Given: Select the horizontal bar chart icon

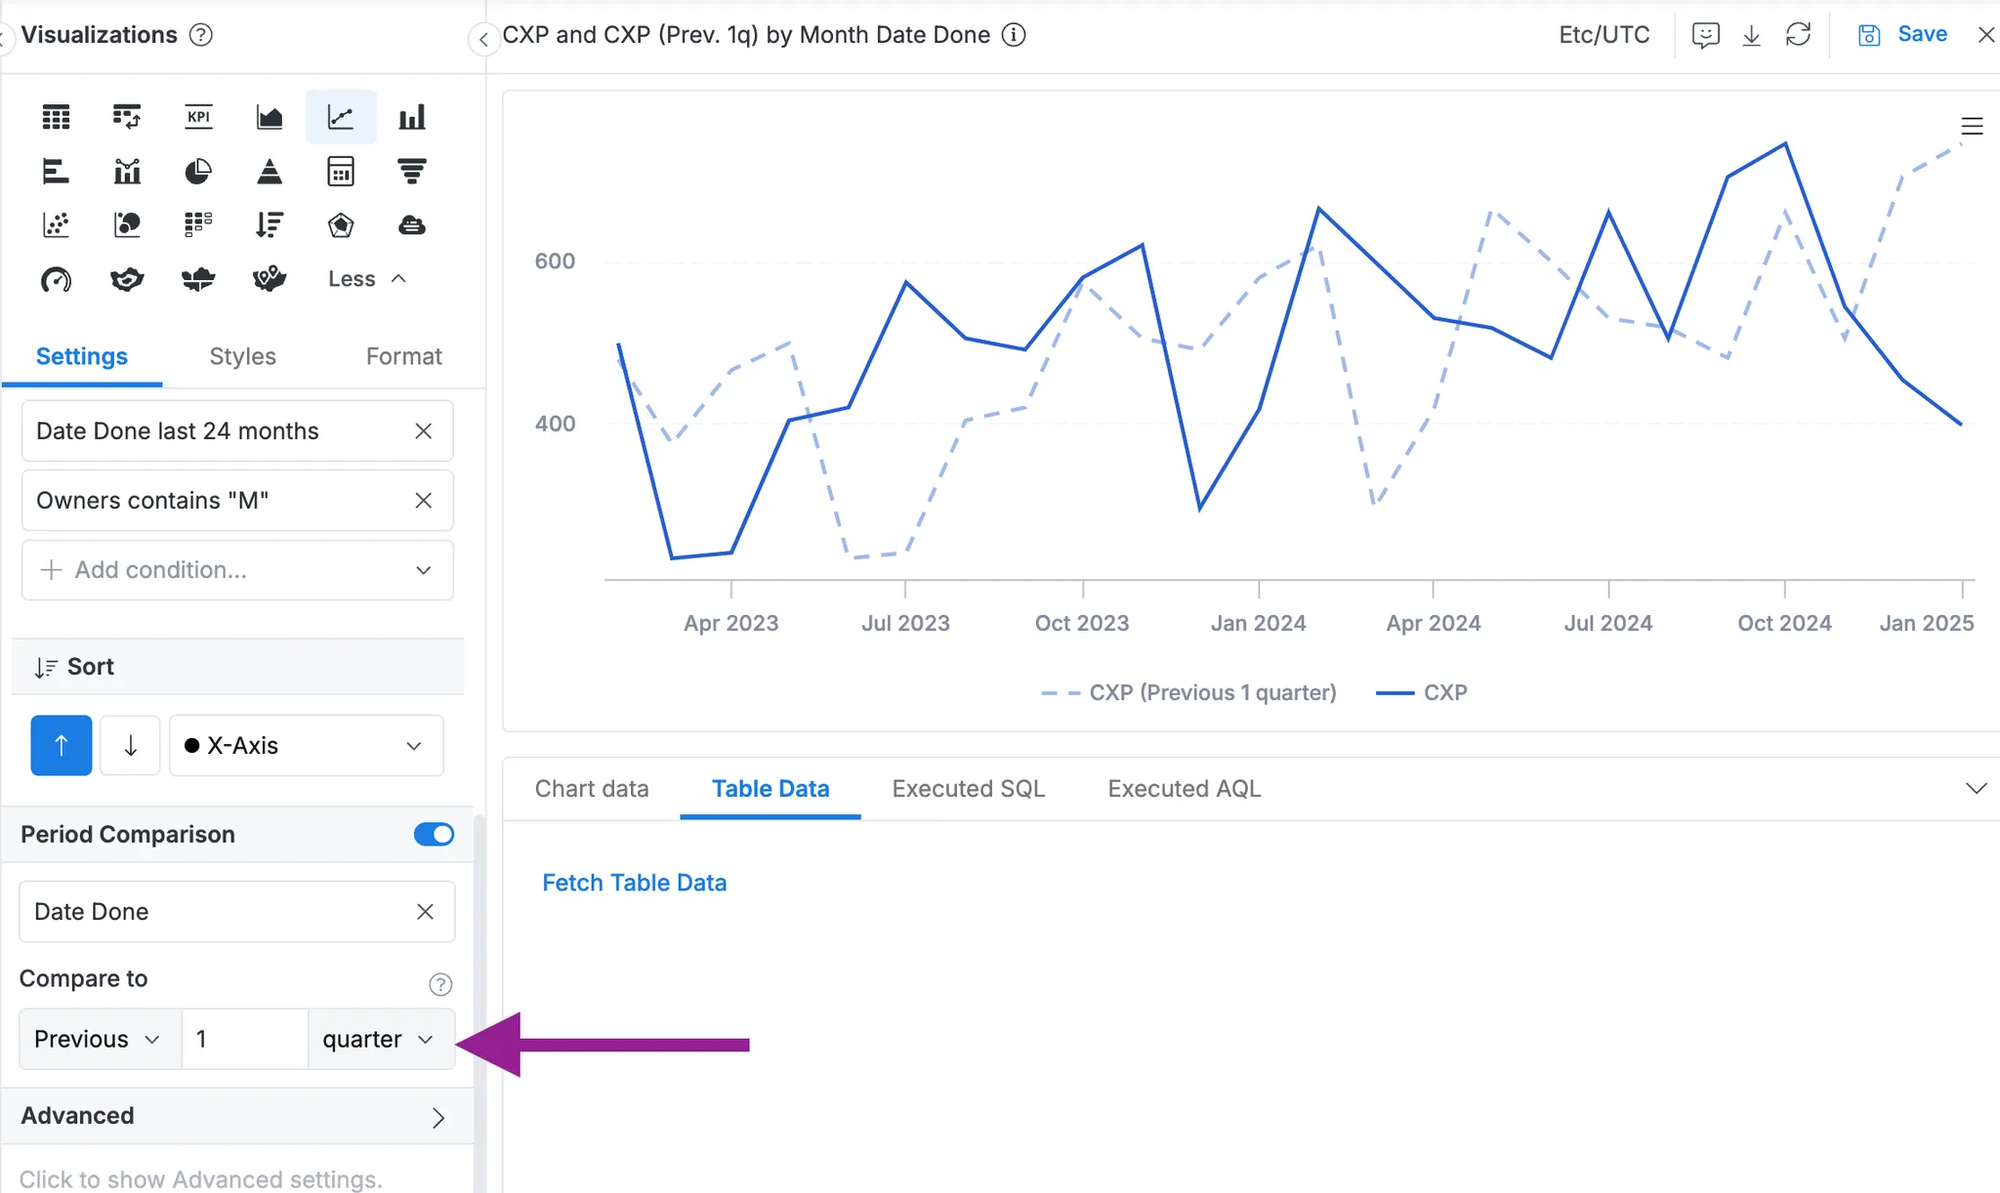Looking at the screenshot, I should pyautogui.click(x=56, y=171).
